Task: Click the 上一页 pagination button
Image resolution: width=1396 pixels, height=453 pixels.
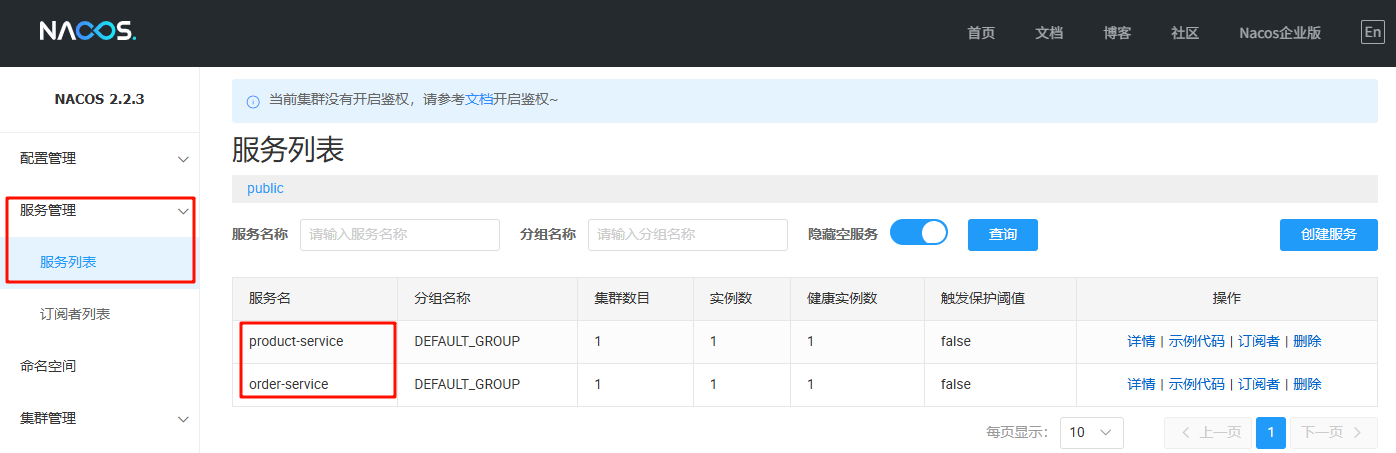Action: click(1208, 433)
